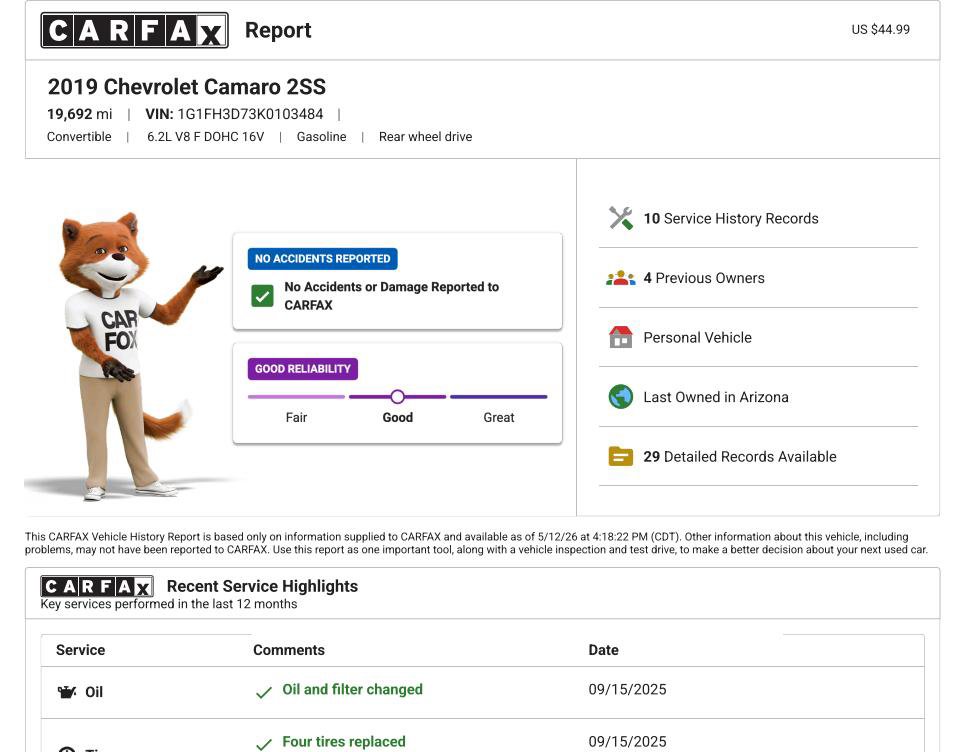Click the CARFAX logo in the header
The image size is (970, 752).
pyautogui.click(x=134, y=30)
